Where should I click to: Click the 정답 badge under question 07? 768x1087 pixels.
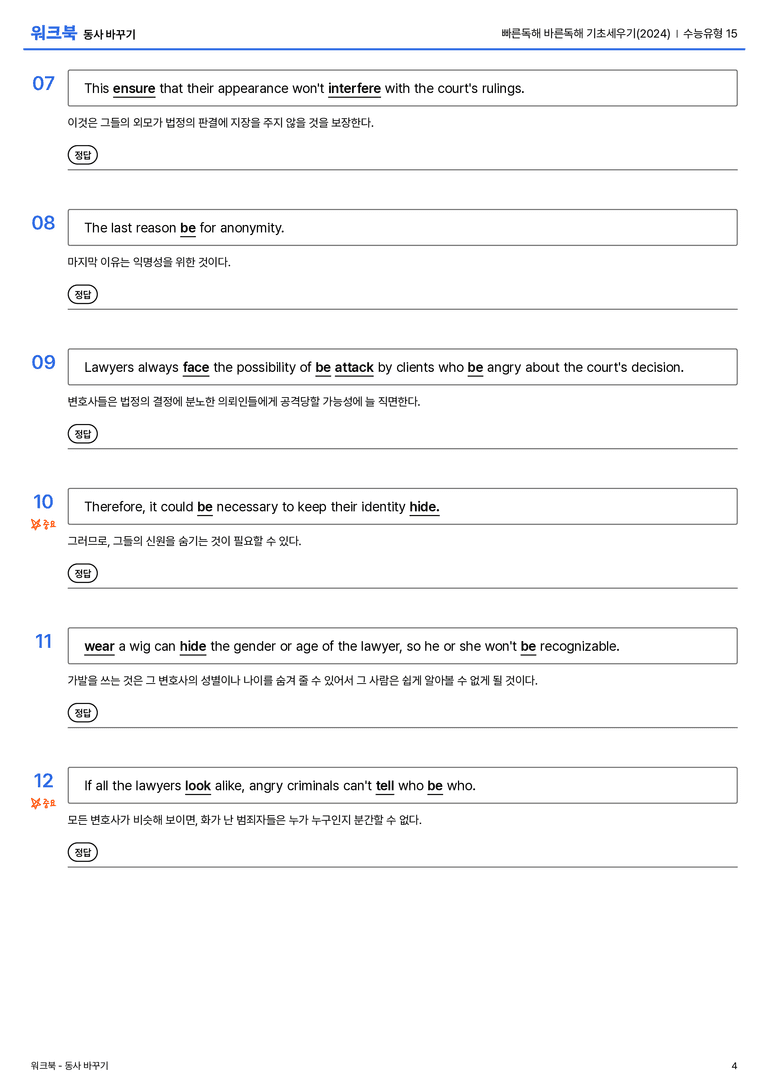click(82, 155)
